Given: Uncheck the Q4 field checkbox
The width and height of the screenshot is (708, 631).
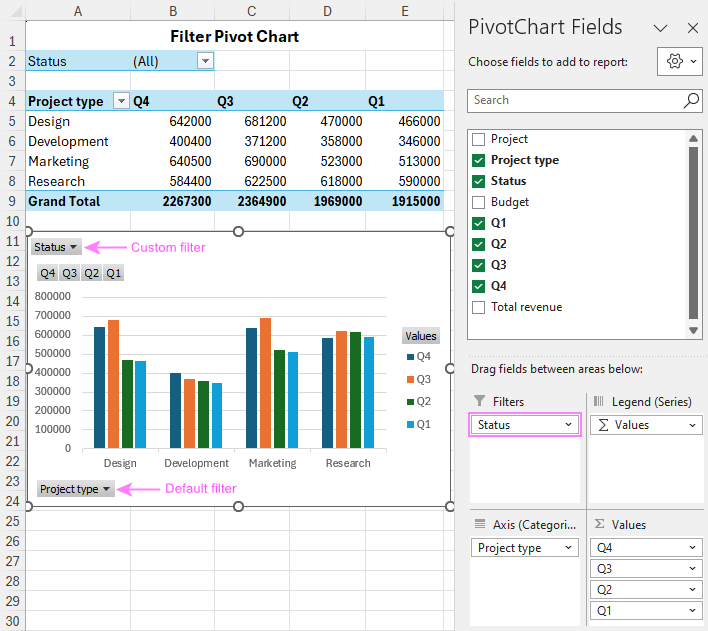Looking at the screenshot, I should pos(478,286).
